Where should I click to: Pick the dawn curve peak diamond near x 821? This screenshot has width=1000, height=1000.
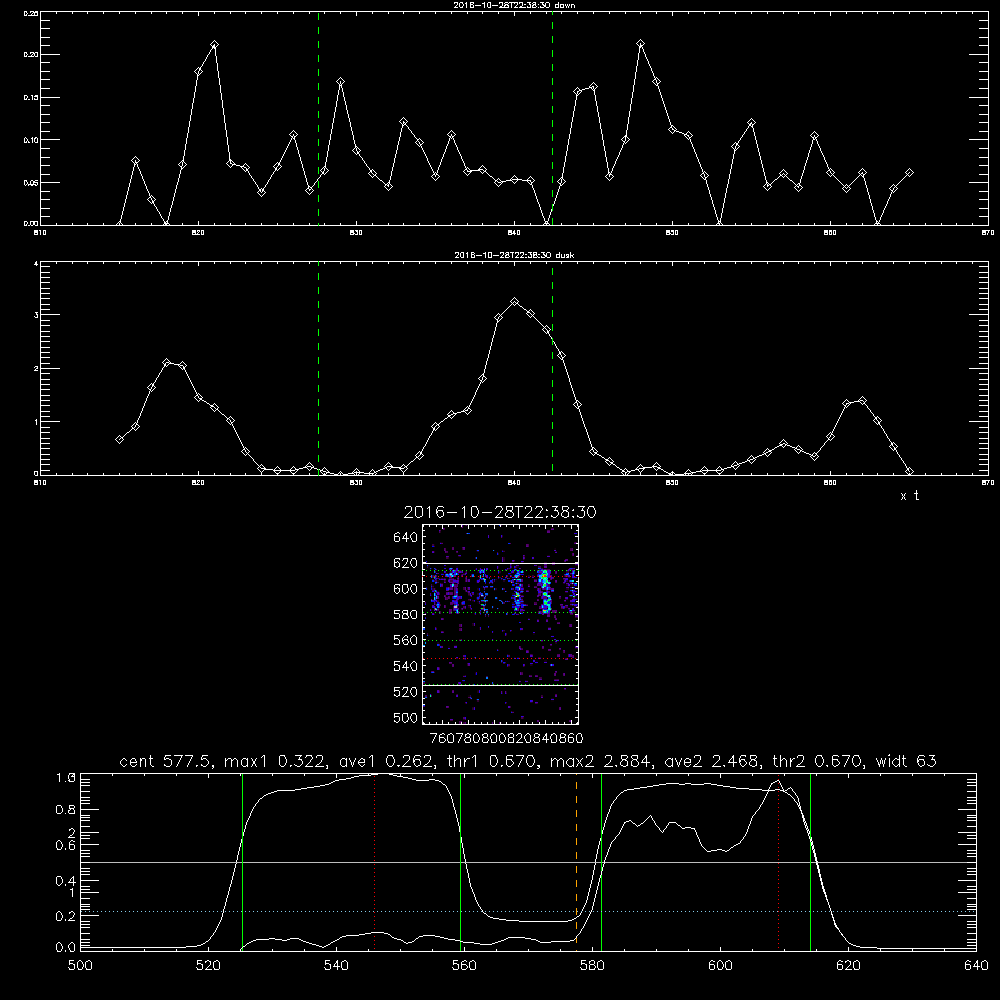coord(214,45)
